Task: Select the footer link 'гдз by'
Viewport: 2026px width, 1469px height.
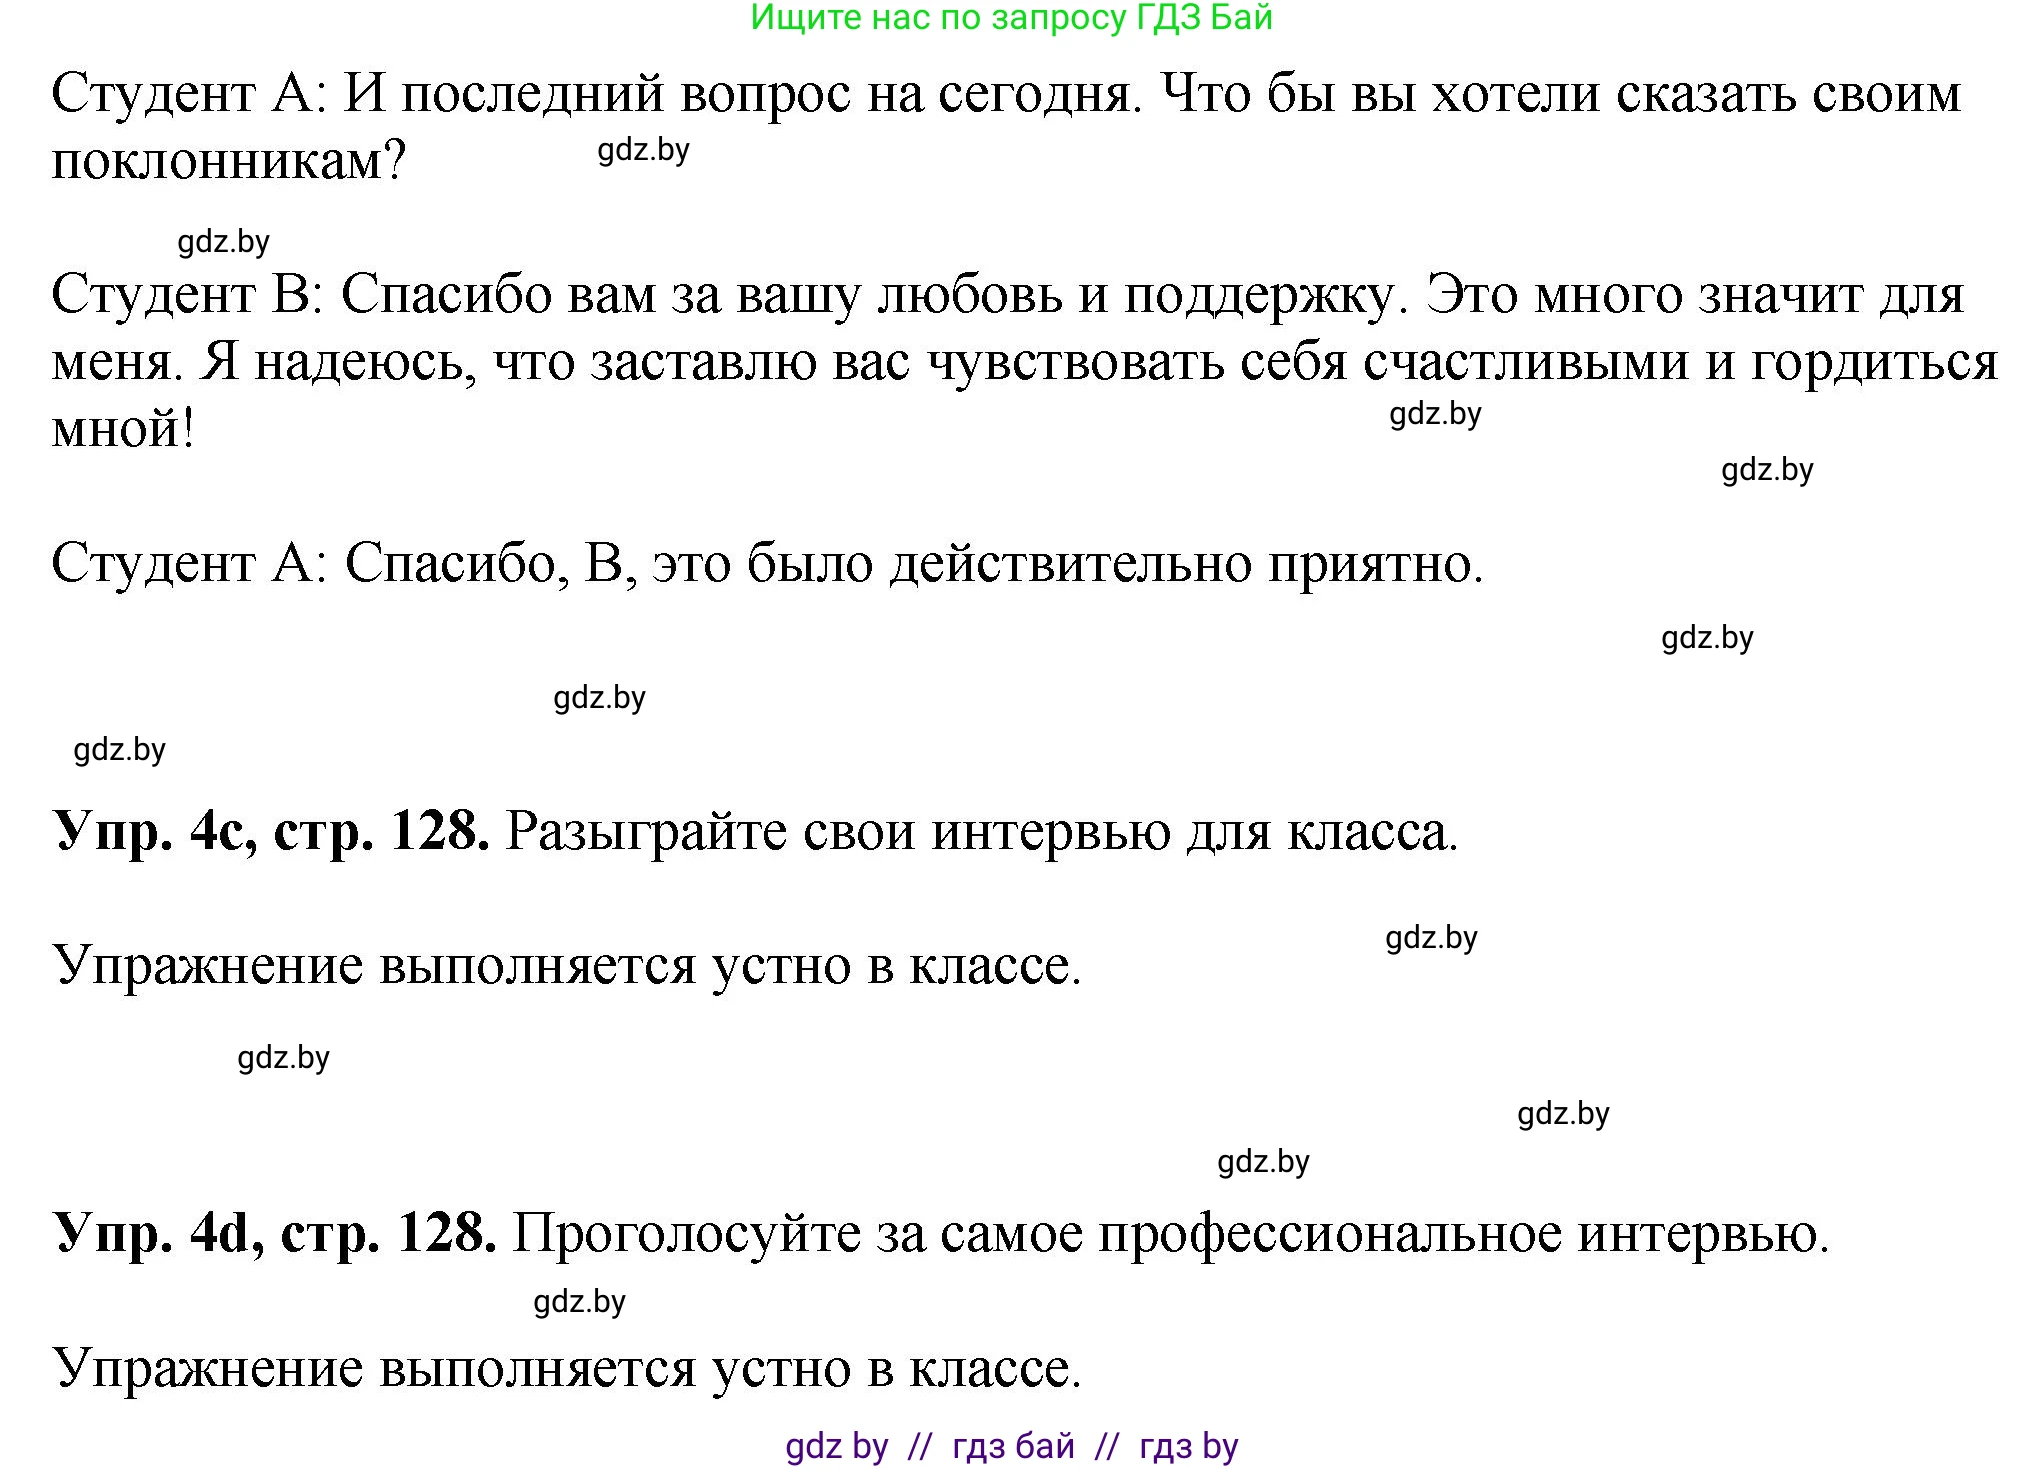Action: pos(1186,1444)
